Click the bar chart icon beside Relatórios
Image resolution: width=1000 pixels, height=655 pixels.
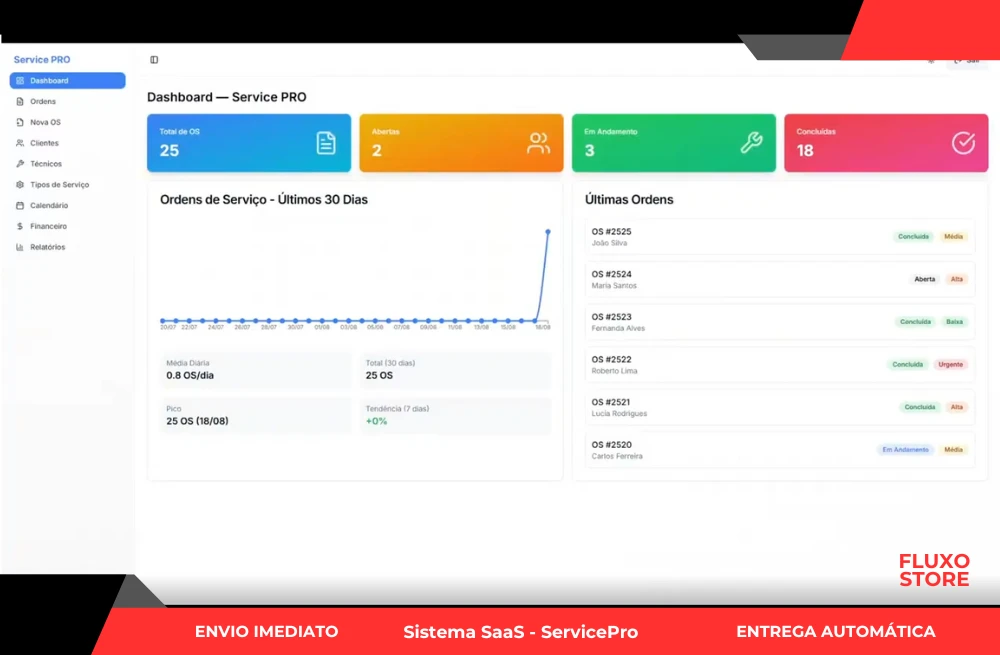tap(20, 247)
